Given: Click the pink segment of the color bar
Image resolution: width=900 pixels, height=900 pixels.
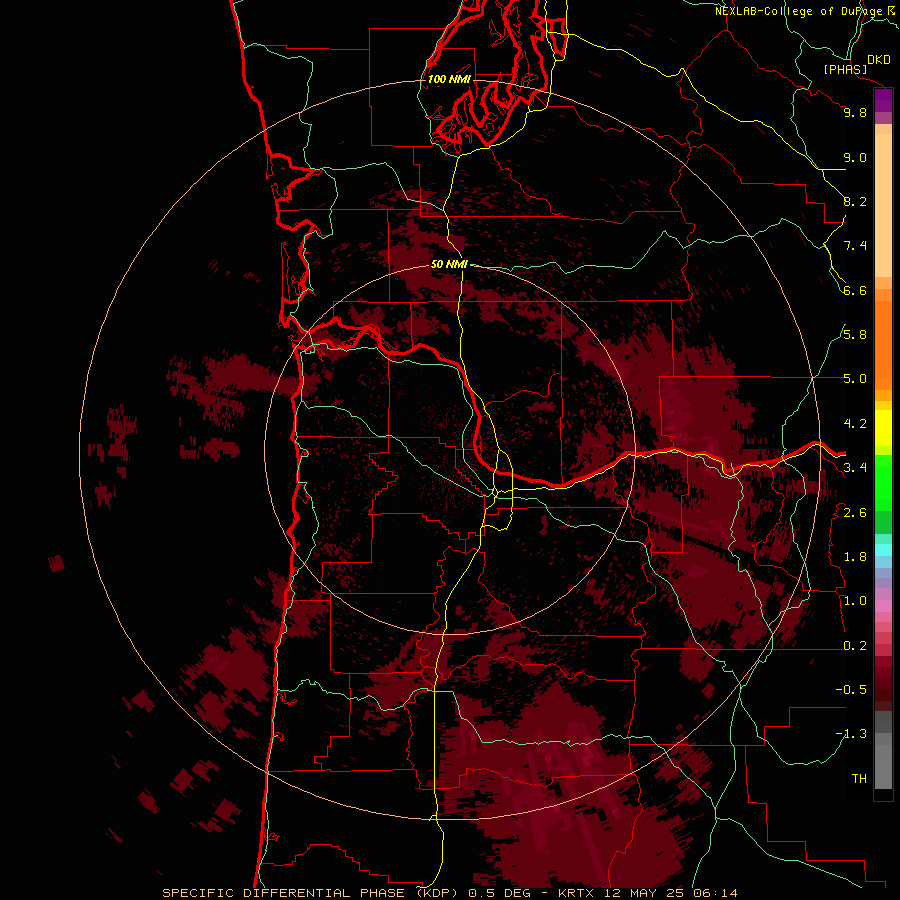Looking at the screenshot, I should click(883, 606).
